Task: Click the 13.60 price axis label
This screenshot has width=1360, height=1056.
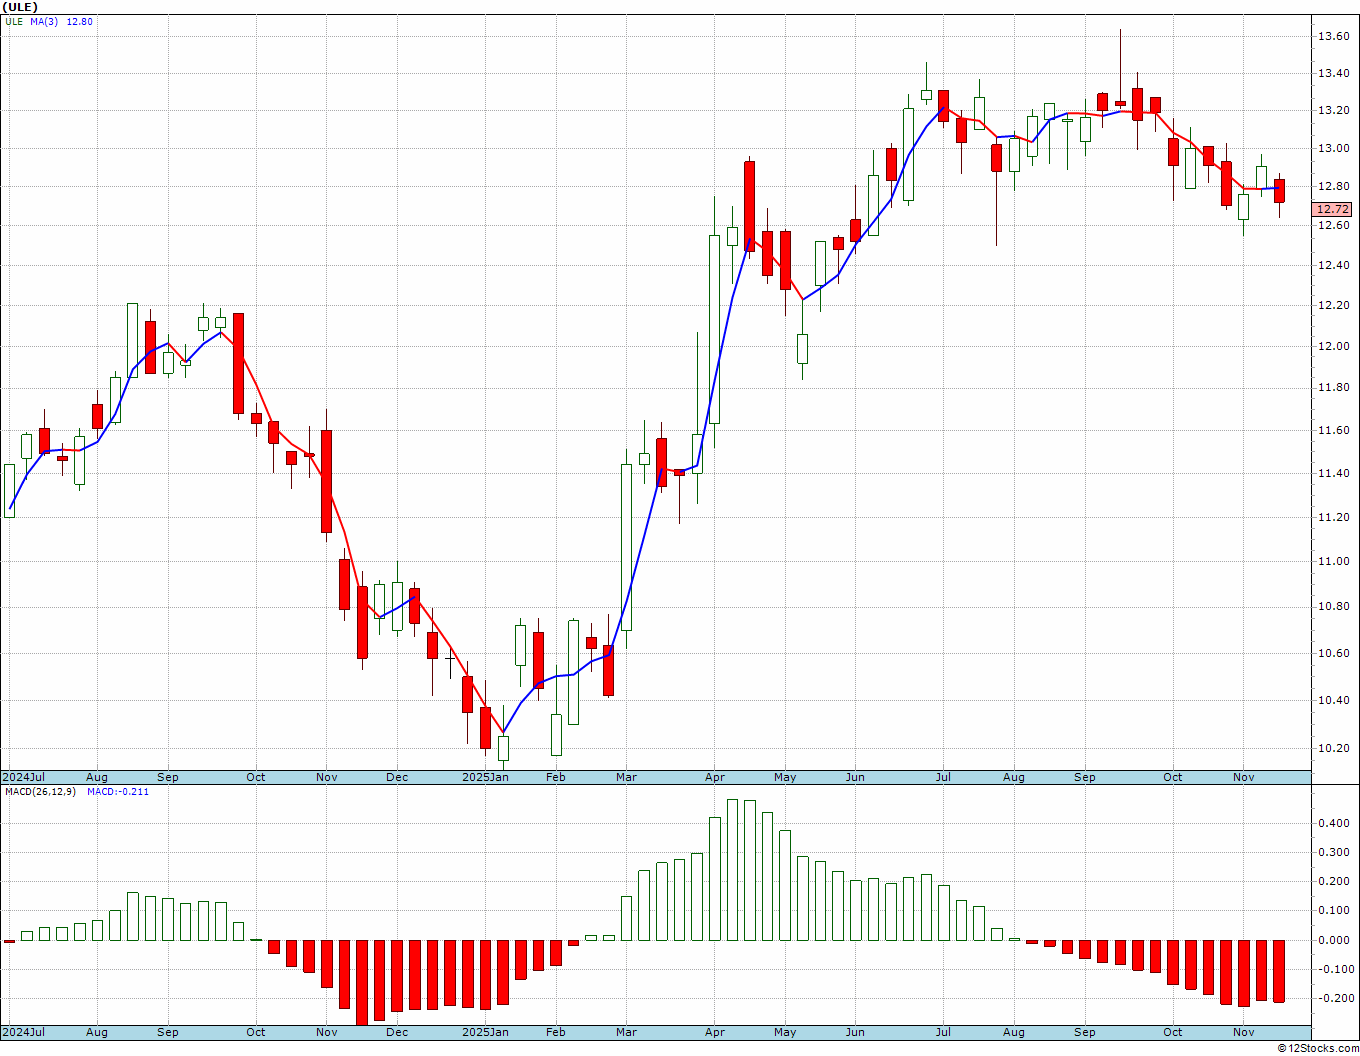Action: pyautogui.click(x=1334, y=36)
